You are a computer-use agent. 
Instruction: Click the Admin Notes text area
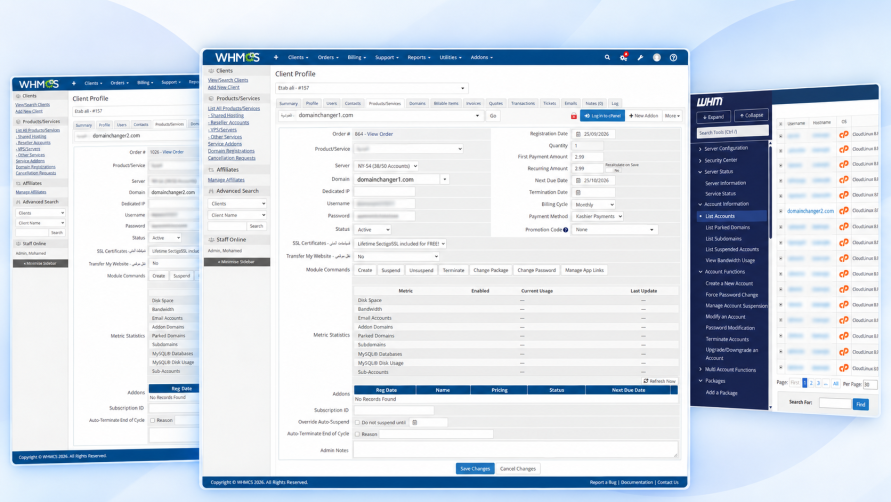tap(515, 449)
